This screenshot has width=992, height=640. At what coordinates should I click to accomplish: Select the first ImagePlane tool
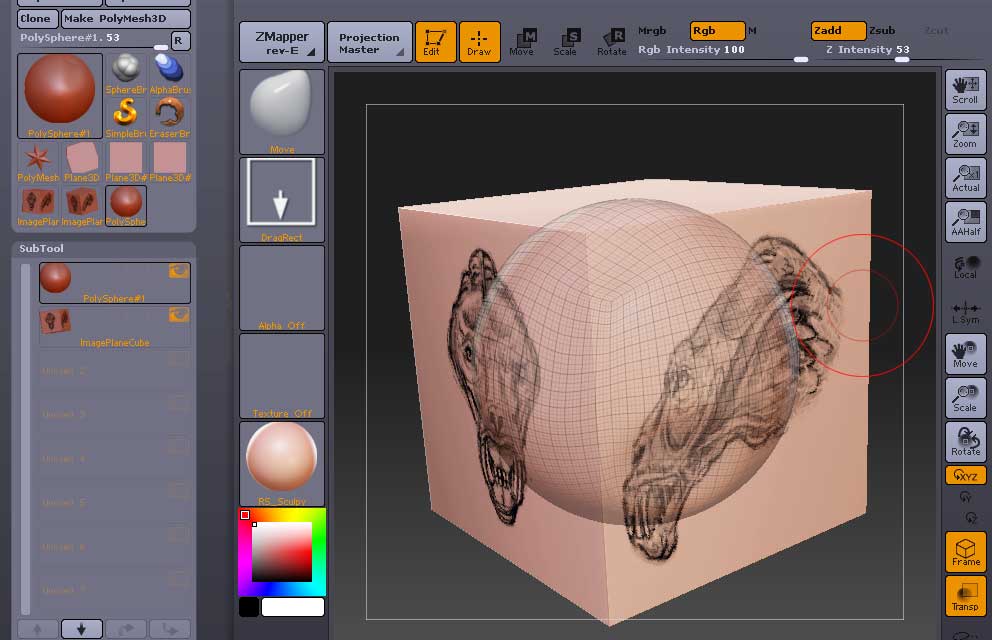(38, 206)
